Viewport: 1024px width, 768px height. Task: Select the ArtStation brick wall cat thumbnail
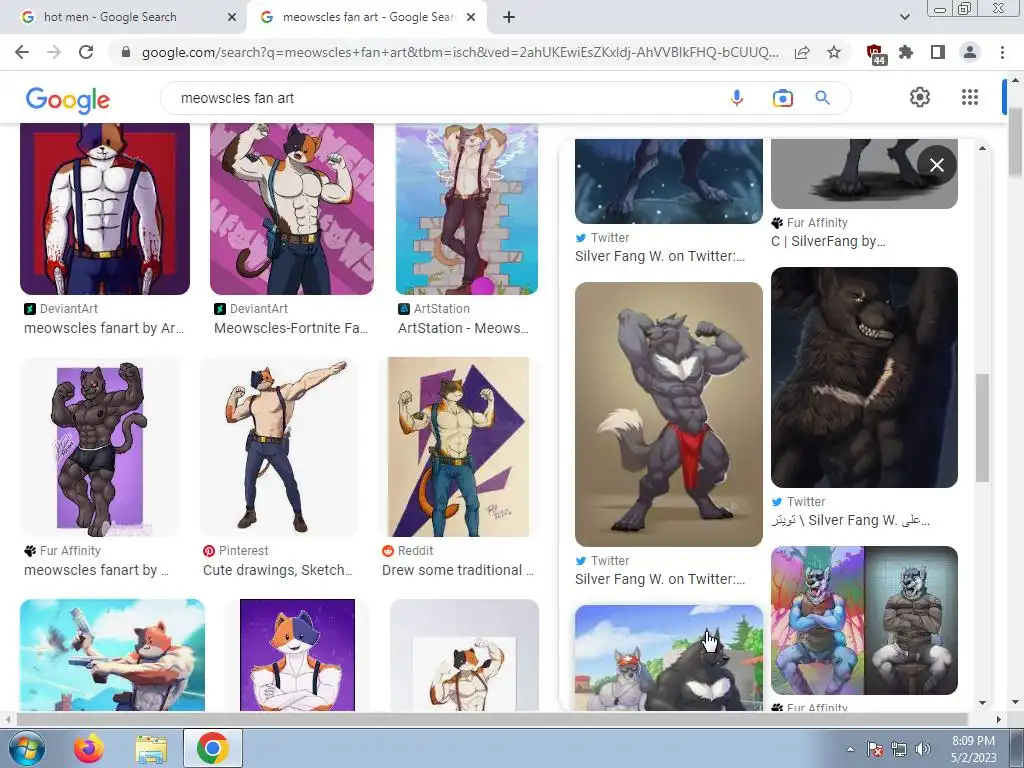[467, 209]
